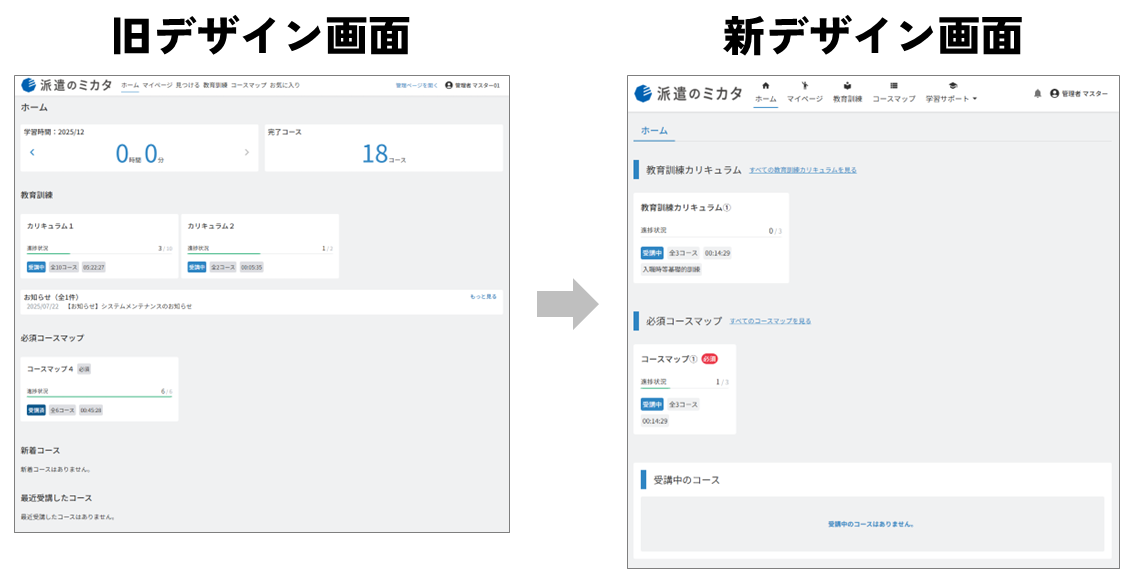Screen dimensions: 1135x583
Task: Click the gray 必須 tag on コースマップ4
Action: click(x=84, y=369)
